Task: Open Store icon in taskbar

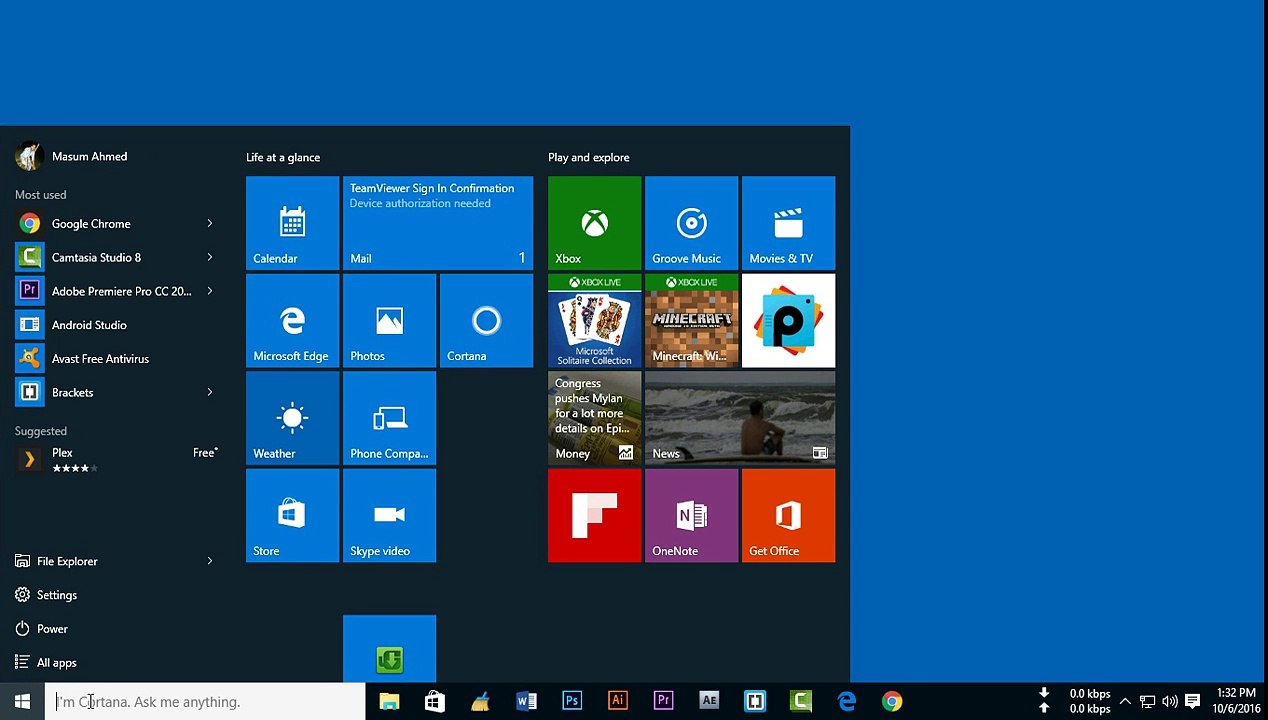Action: [x=435, y=702]
